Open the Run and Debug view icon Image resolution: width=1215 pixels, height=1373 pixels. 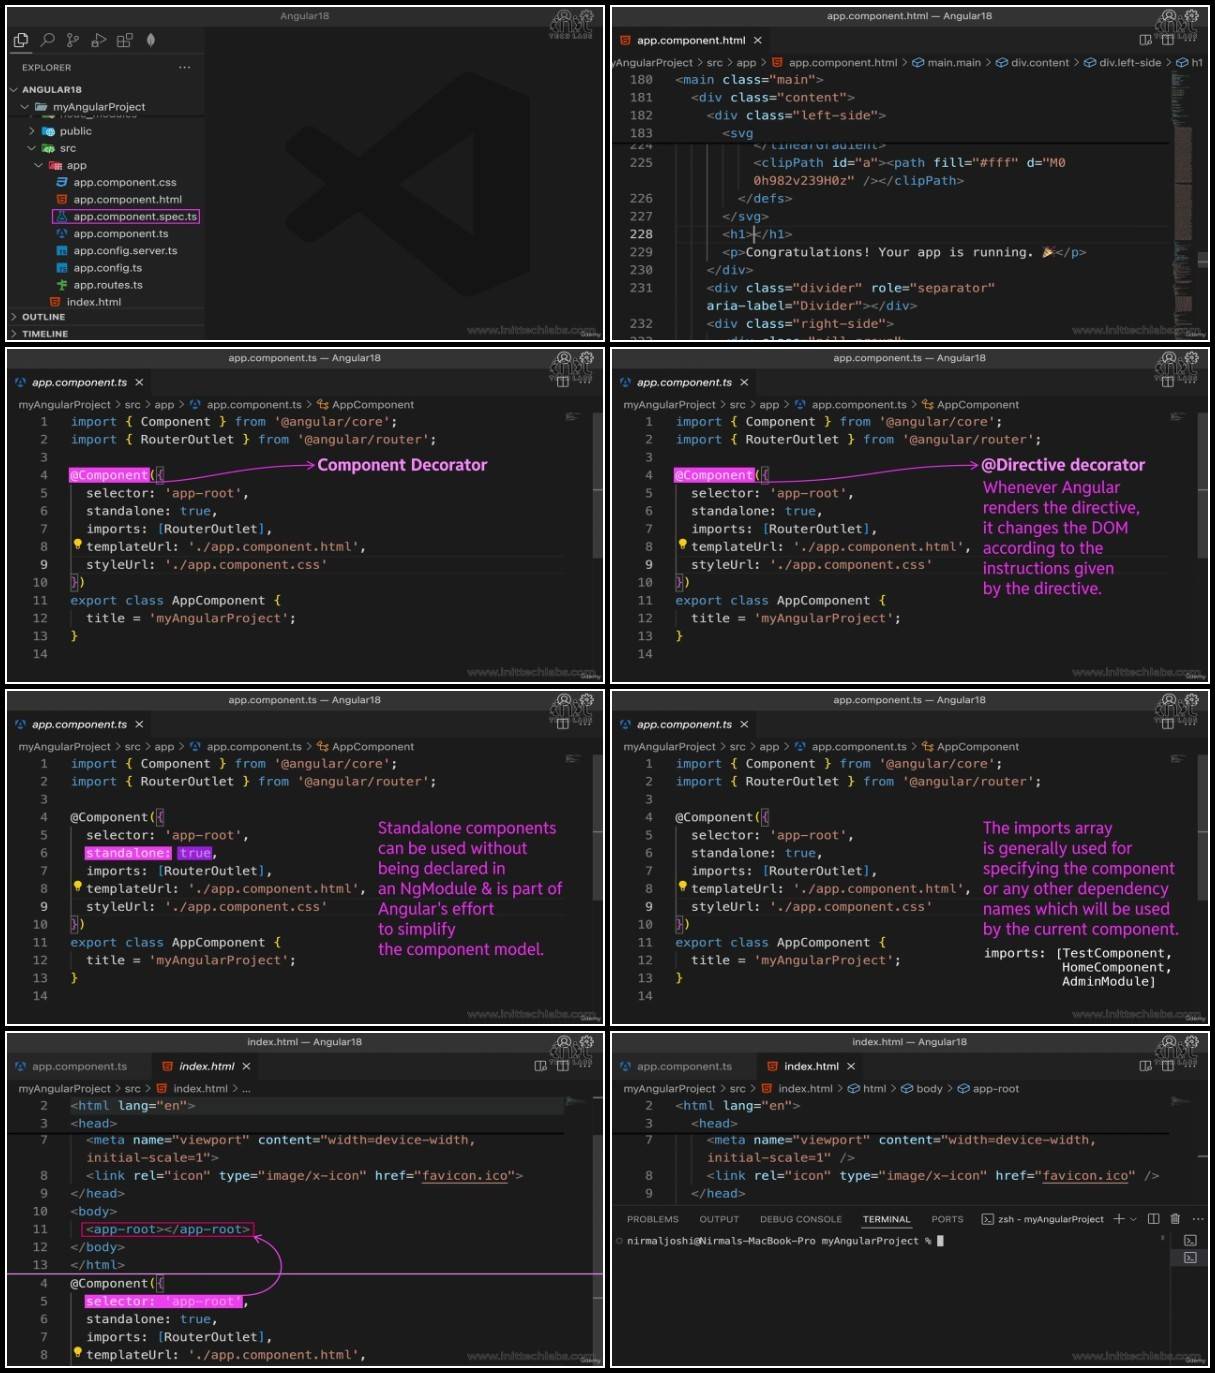(x=99, y=40)
